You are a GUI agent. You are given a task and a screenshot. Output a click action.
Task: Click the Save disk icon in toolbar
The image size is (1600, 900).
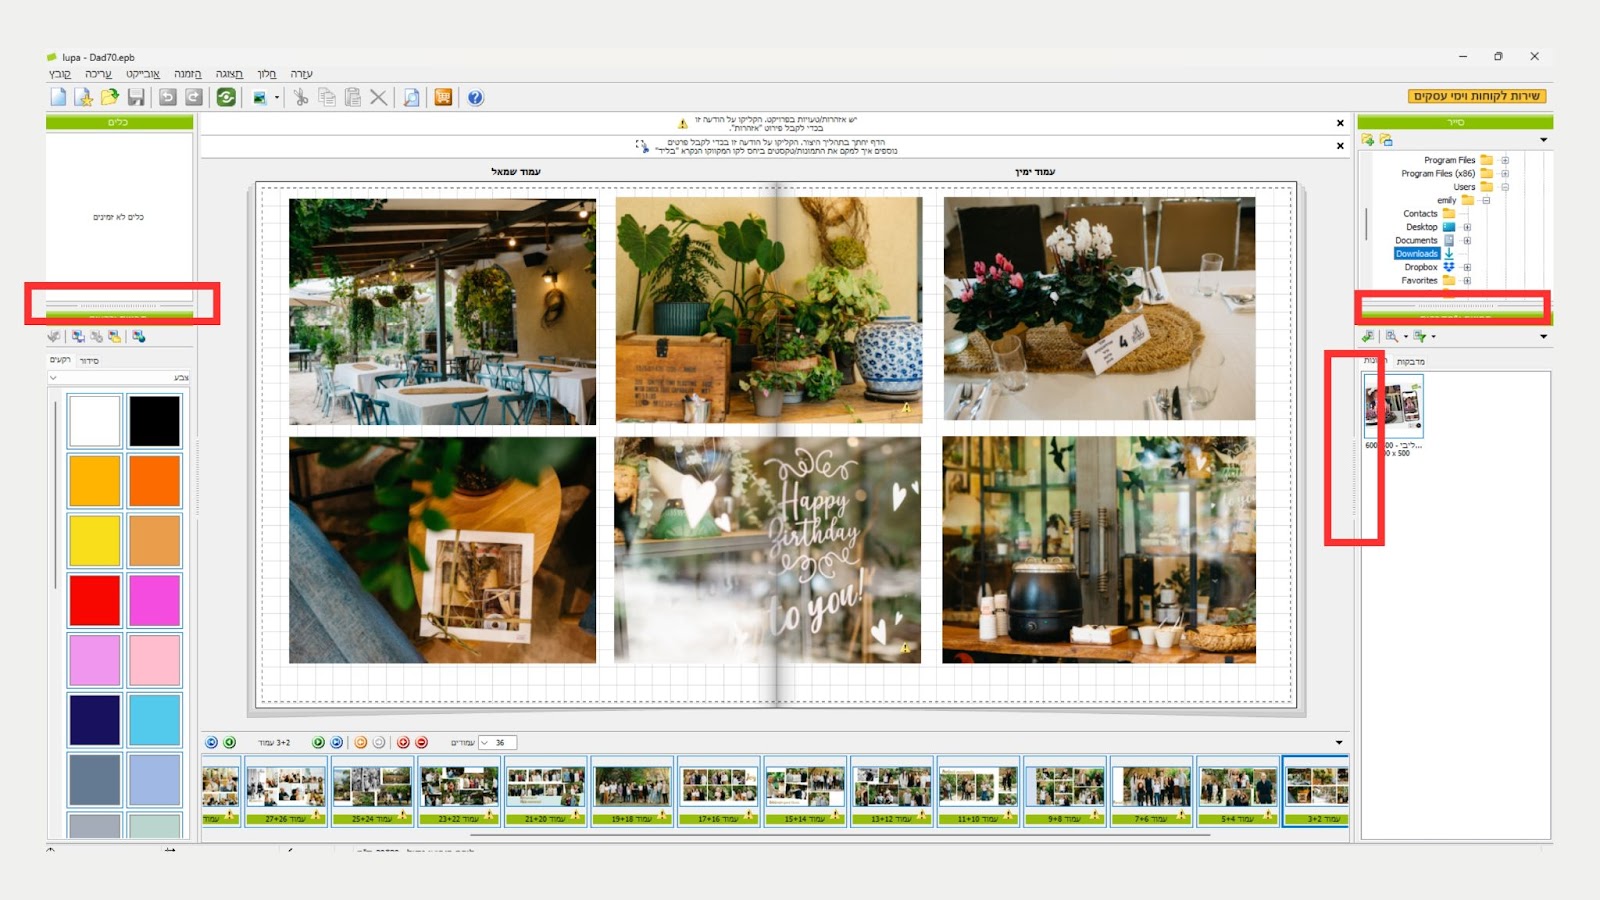(136, 97)
